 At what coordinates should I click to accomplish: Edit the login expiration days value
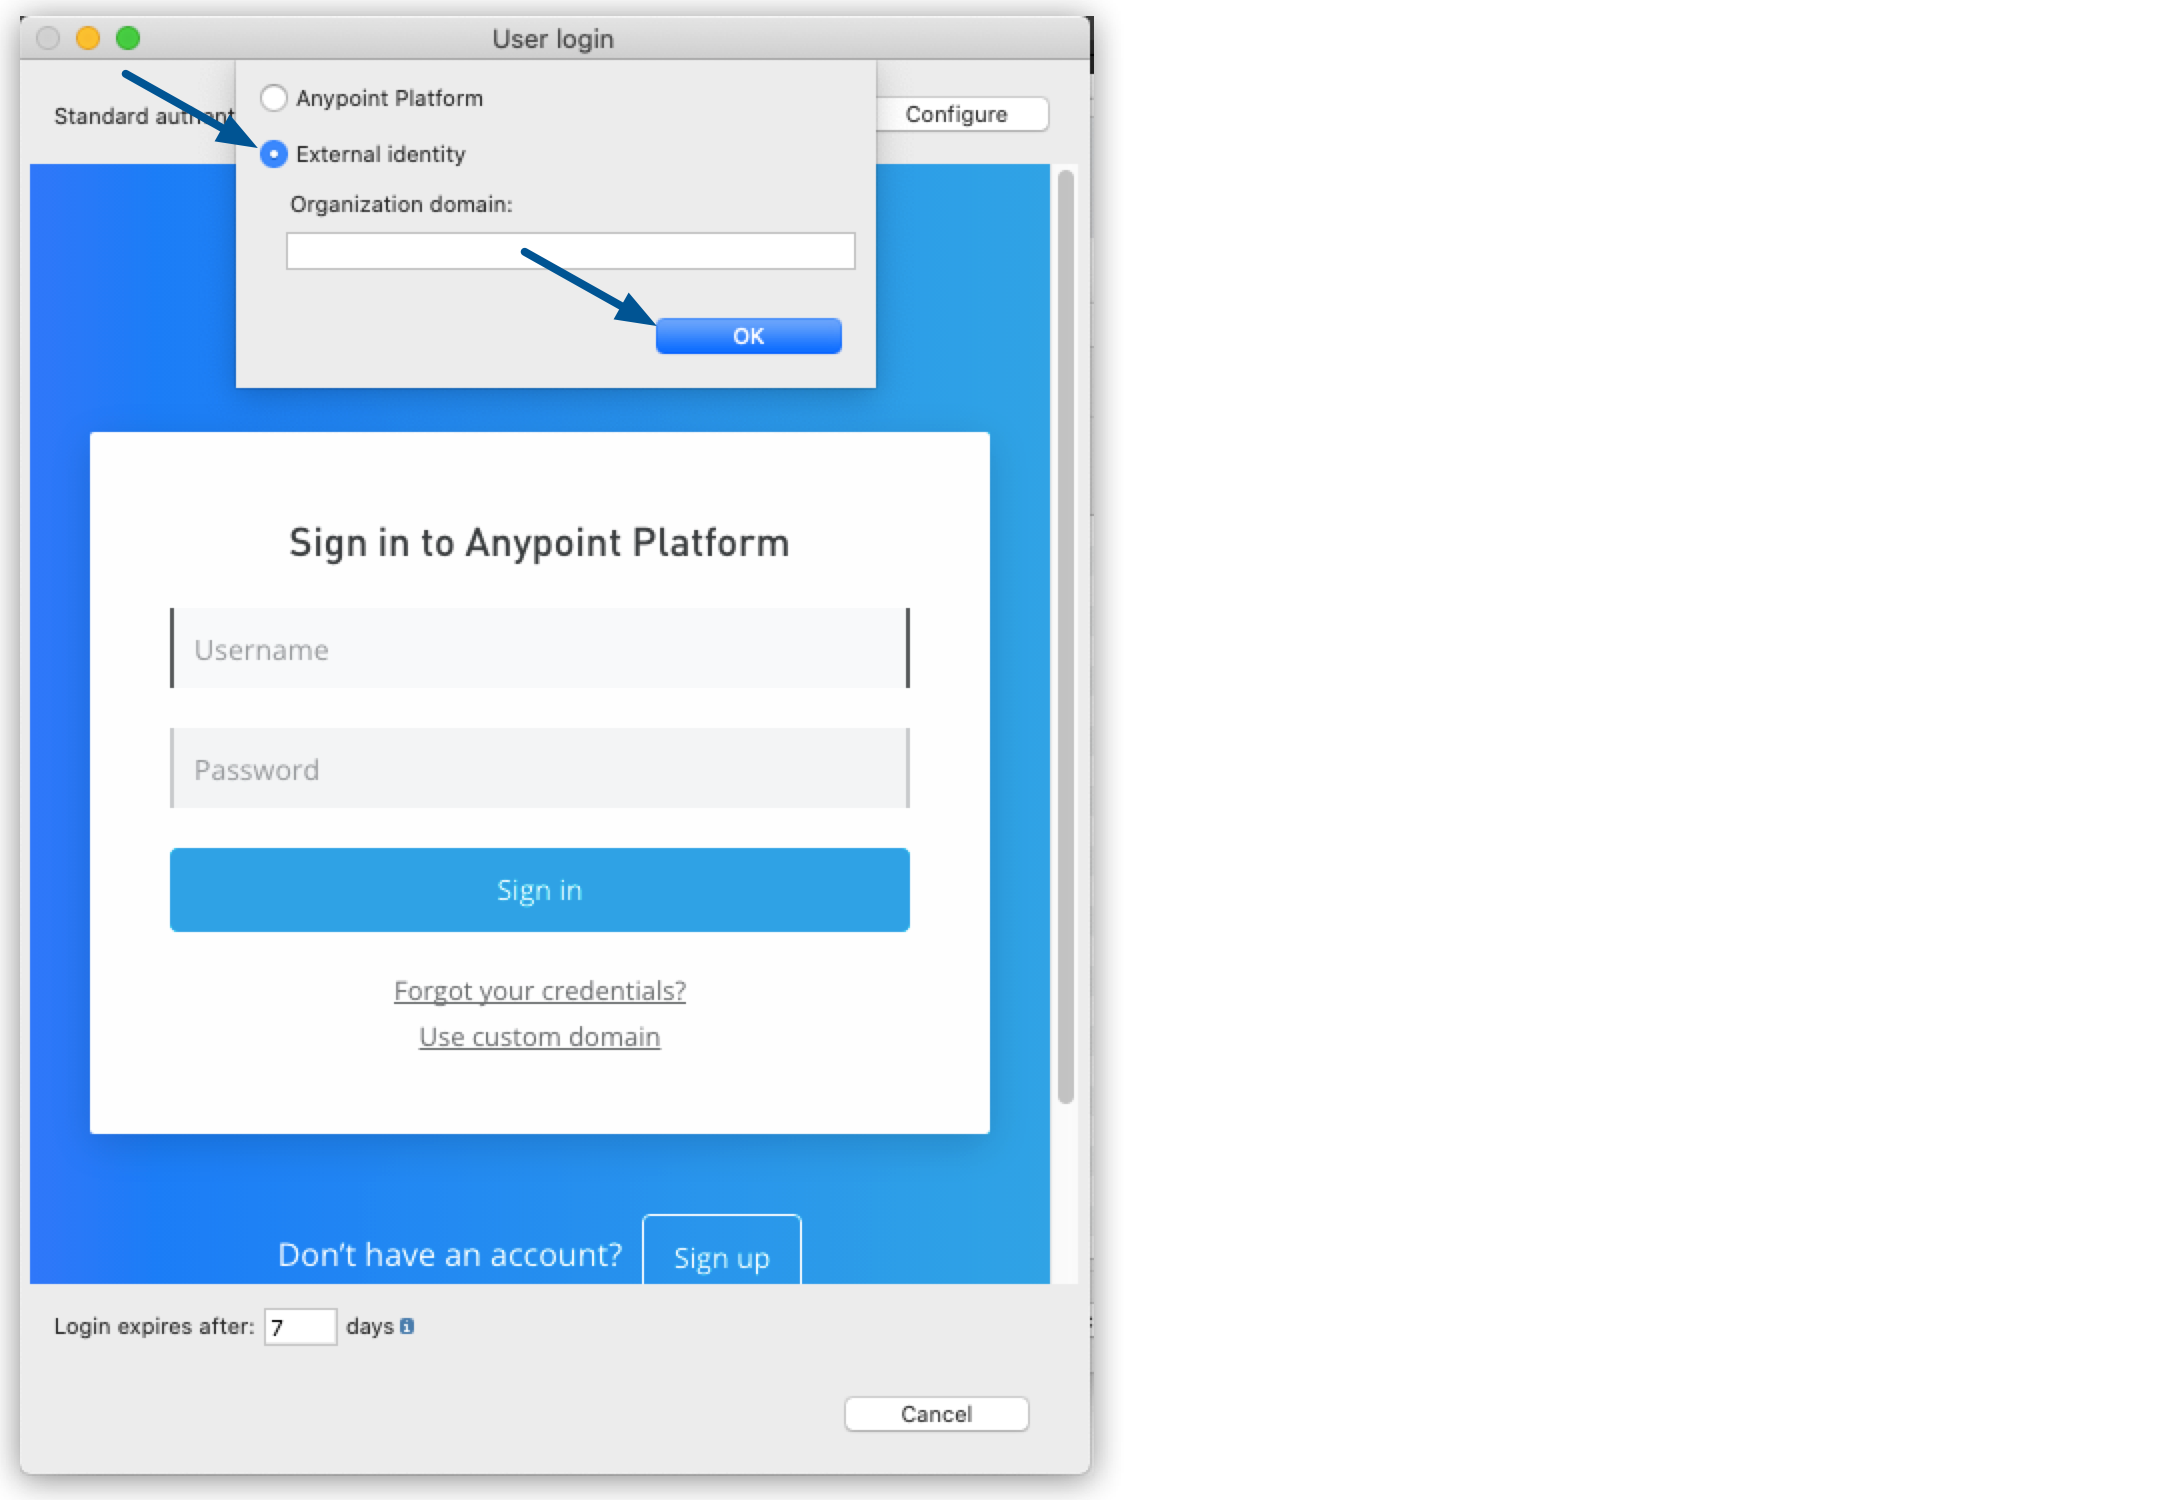[299, 1326]
